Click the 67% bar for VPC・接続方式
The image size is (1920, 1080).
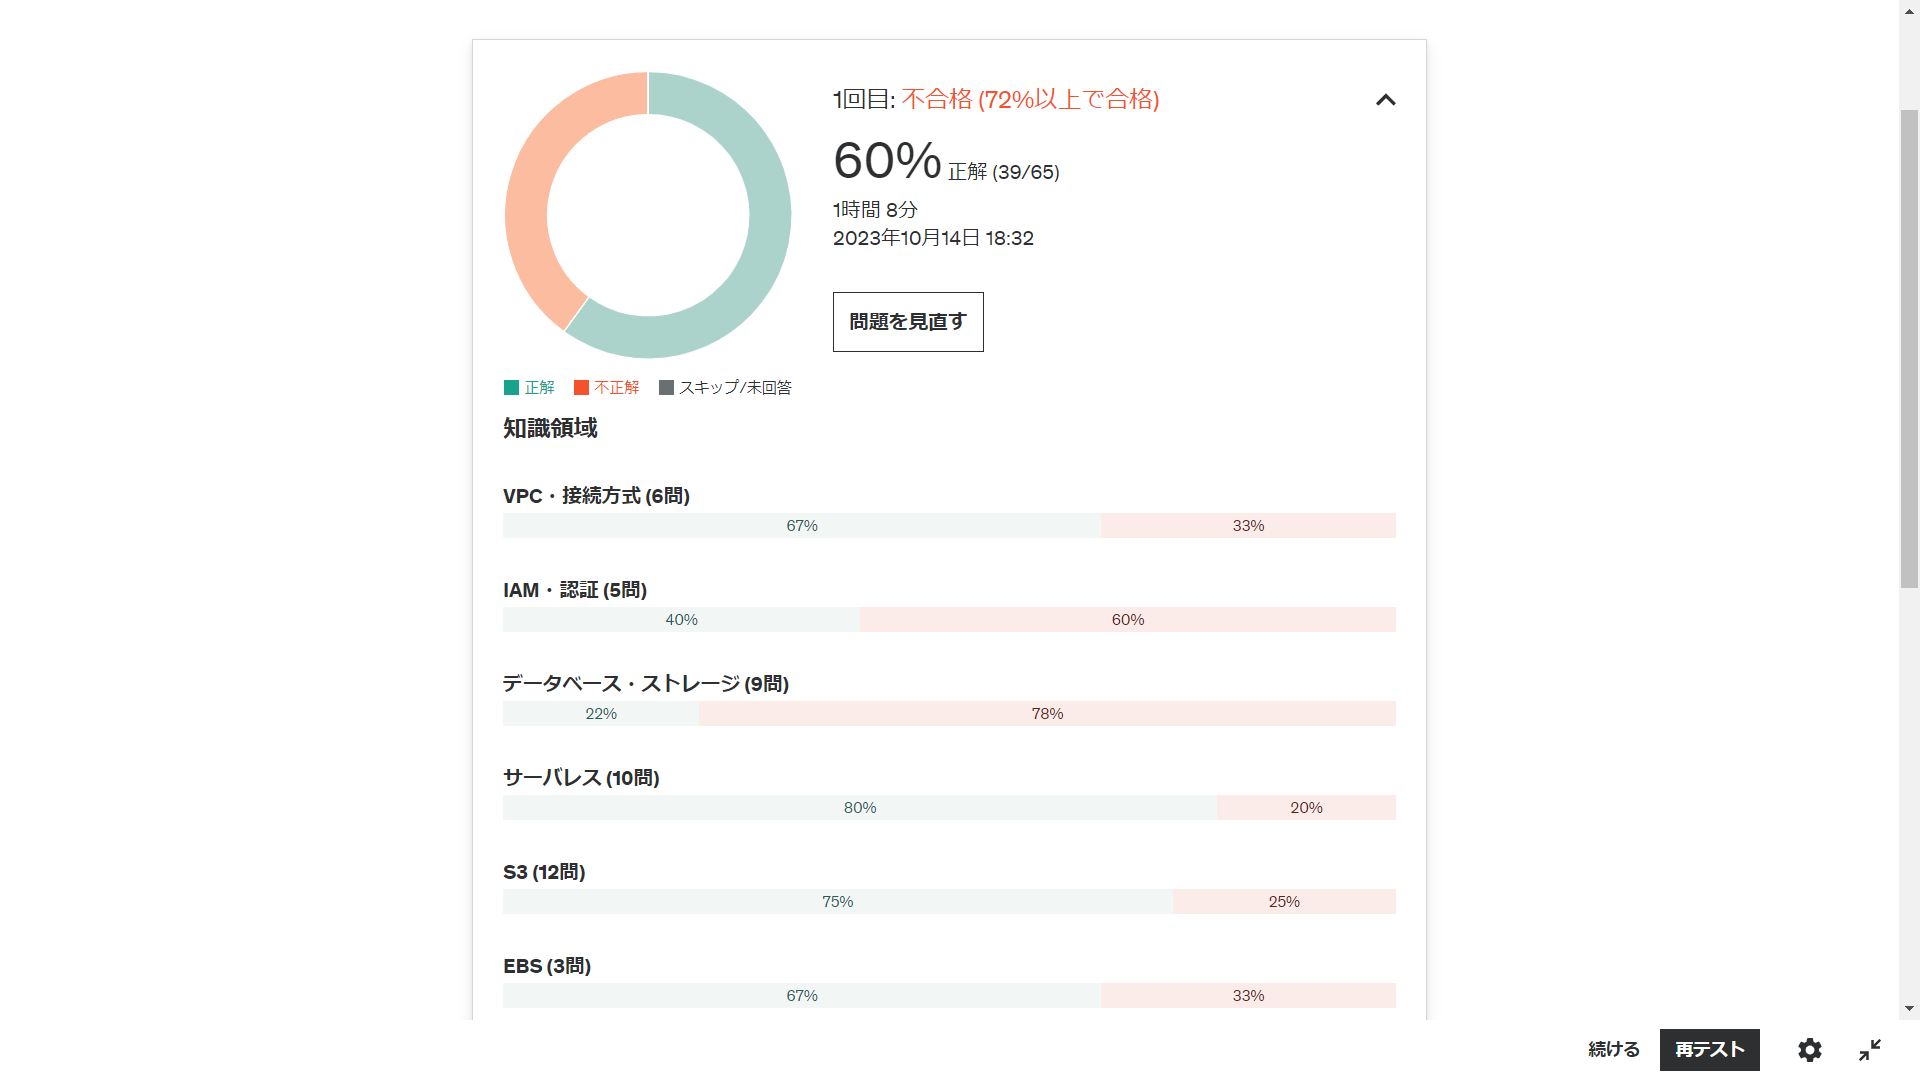801,525
